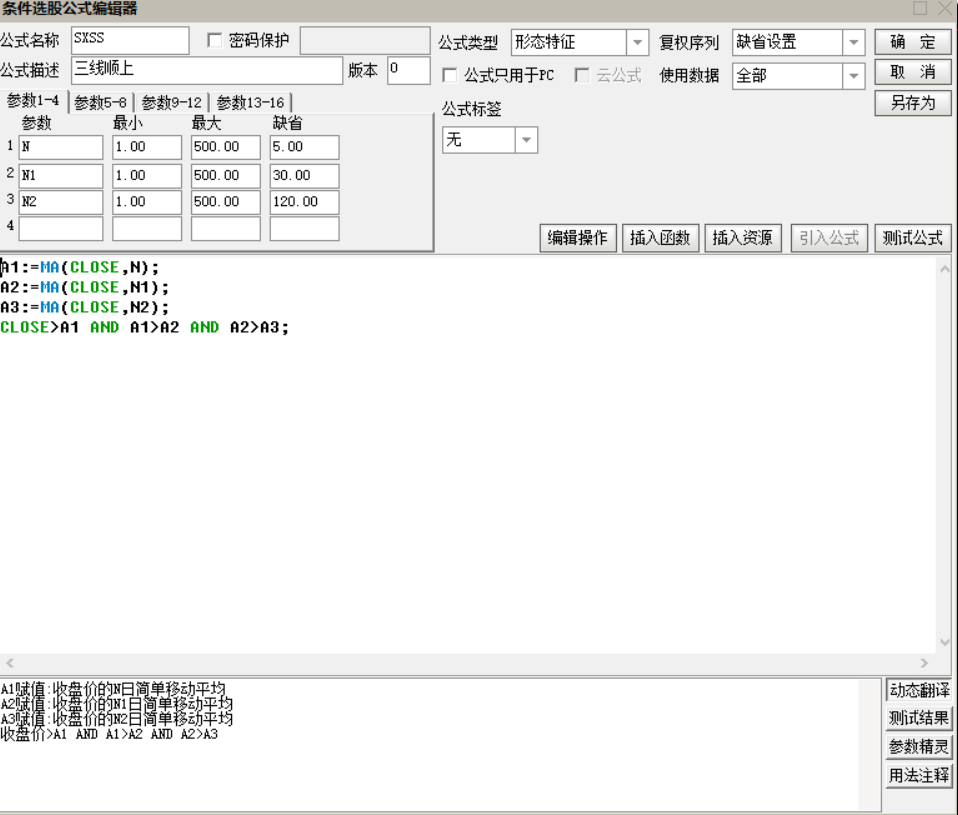The image size is (958, 815).
Task: Click the 插入函数 button
Action: (x=660, y=238)
